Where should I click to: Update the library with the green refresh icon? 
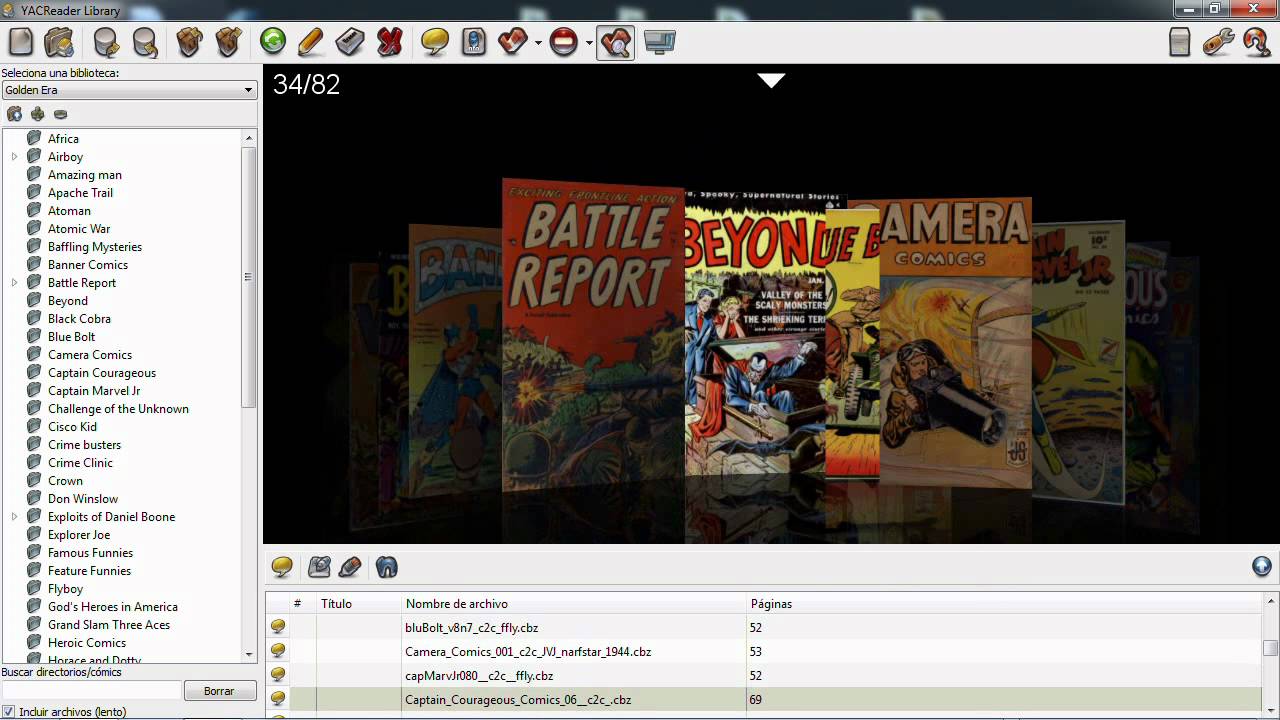click(x=273, y=41)
